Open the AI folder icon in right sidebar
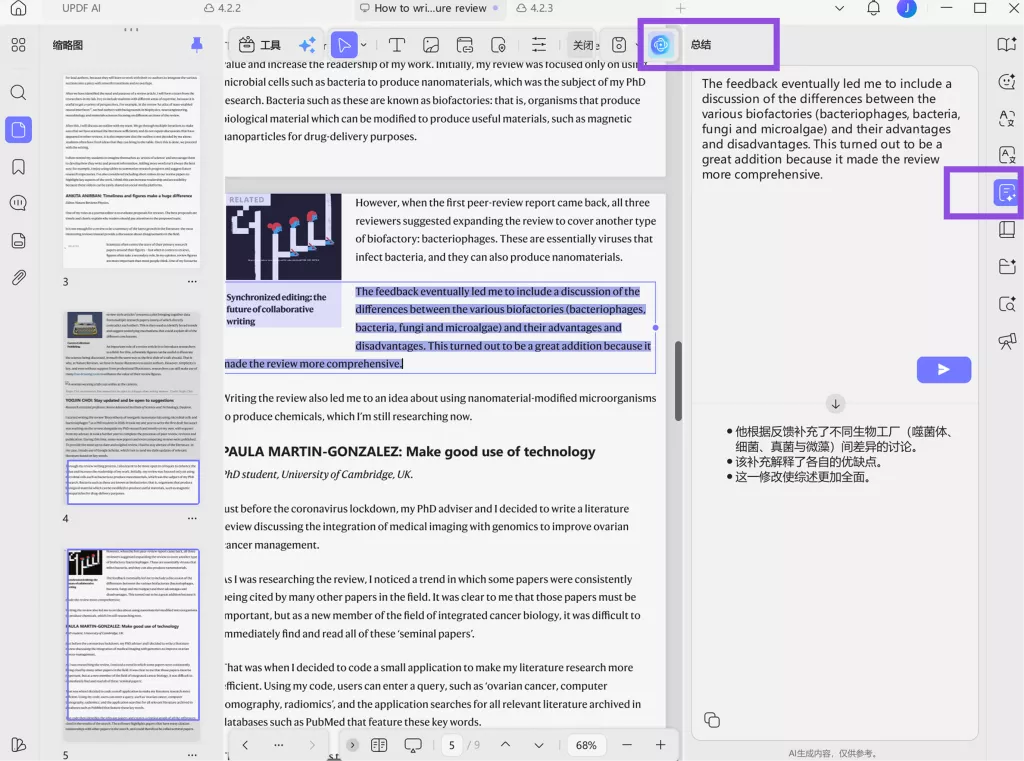The height and width of the screenshot is (761, 1024). [1006, 267]
